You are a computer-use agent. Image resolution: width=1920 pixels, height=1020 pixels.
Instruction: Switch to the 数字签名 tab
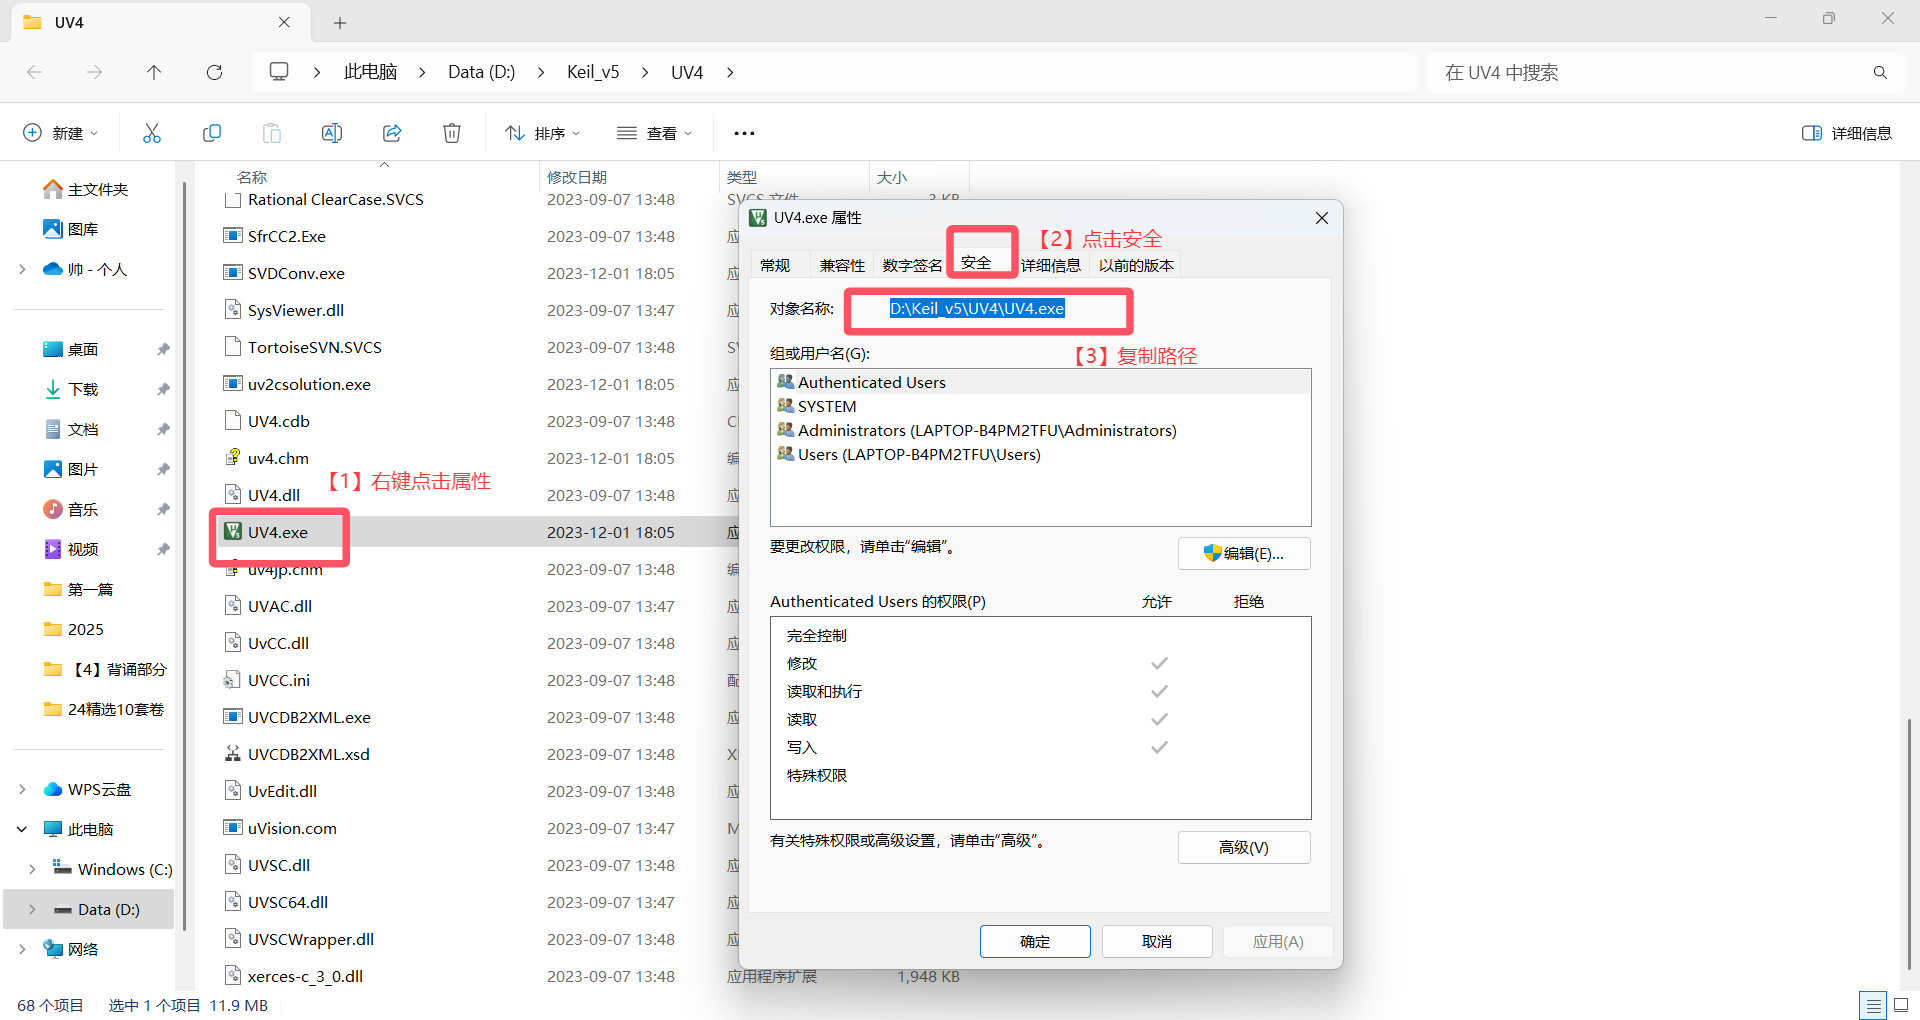tap(912, 265)
